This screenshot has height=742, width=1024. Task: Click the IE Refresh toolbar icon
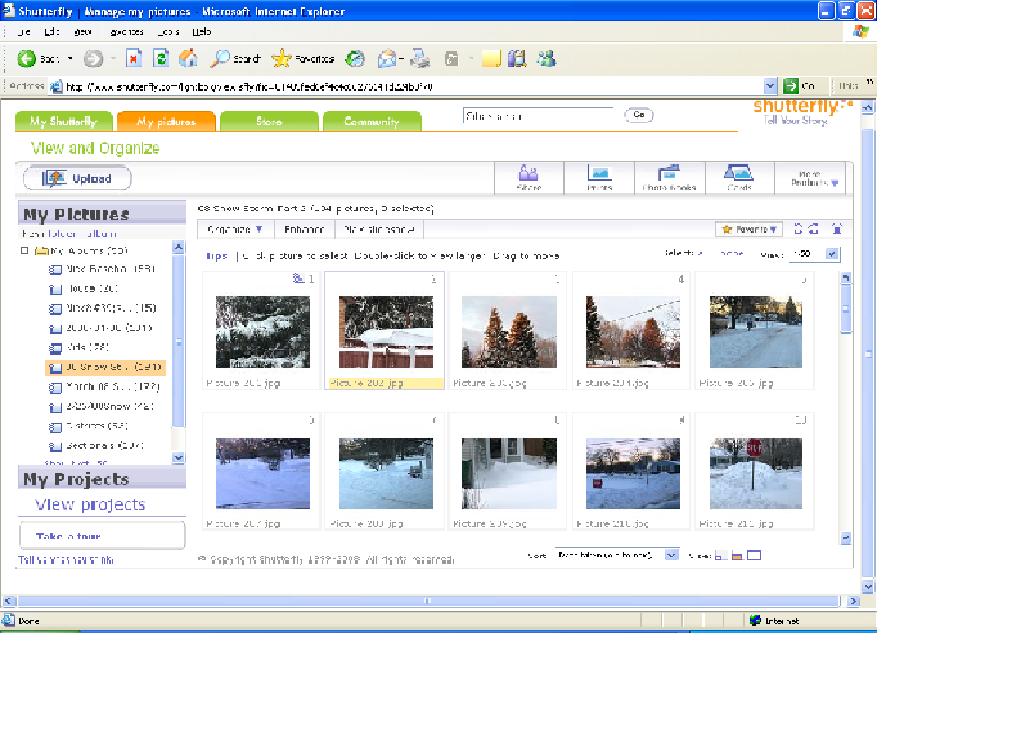coord(161,59)
